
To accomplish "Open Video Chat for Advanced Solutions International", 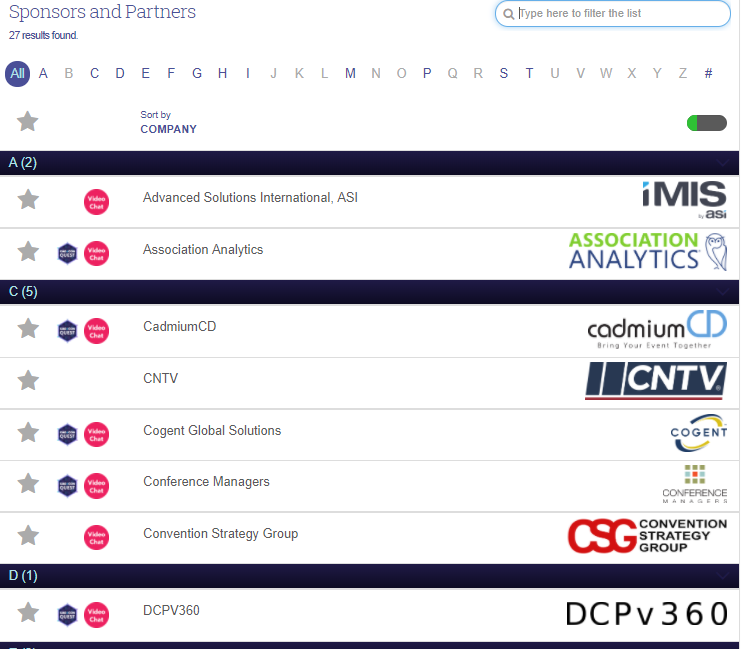I will click(96, 202).
